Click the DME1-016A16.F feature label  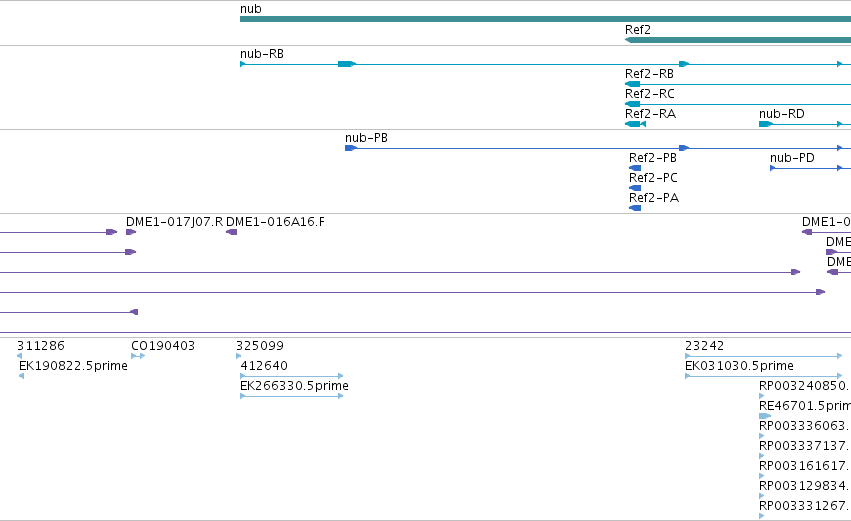coord(275,222)
